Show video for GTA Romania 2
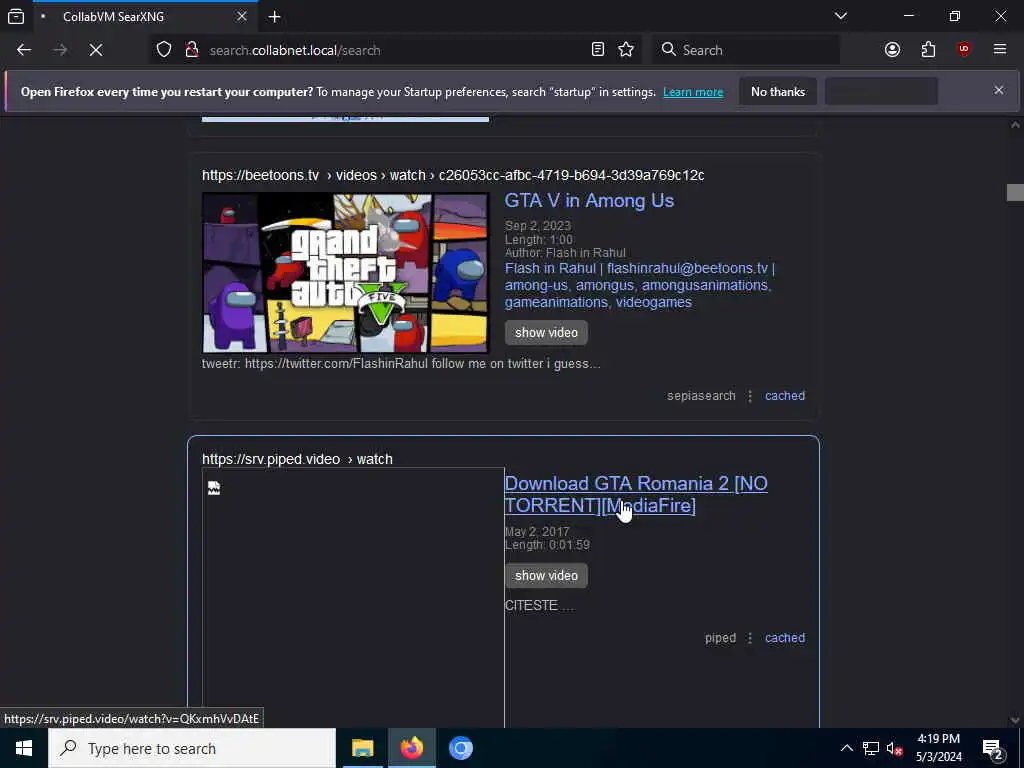 [546, 575]
